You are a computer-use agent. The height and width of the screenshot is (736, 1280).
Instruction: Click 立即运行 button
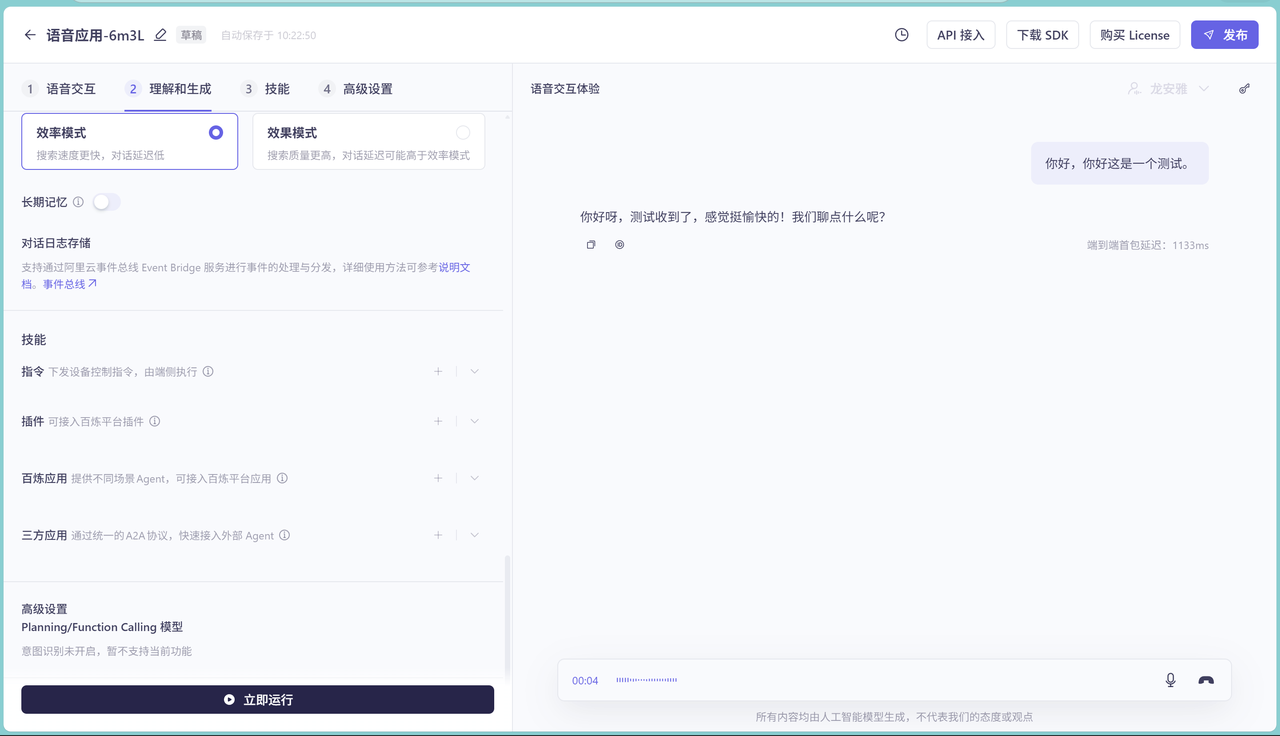pos(257,700)
